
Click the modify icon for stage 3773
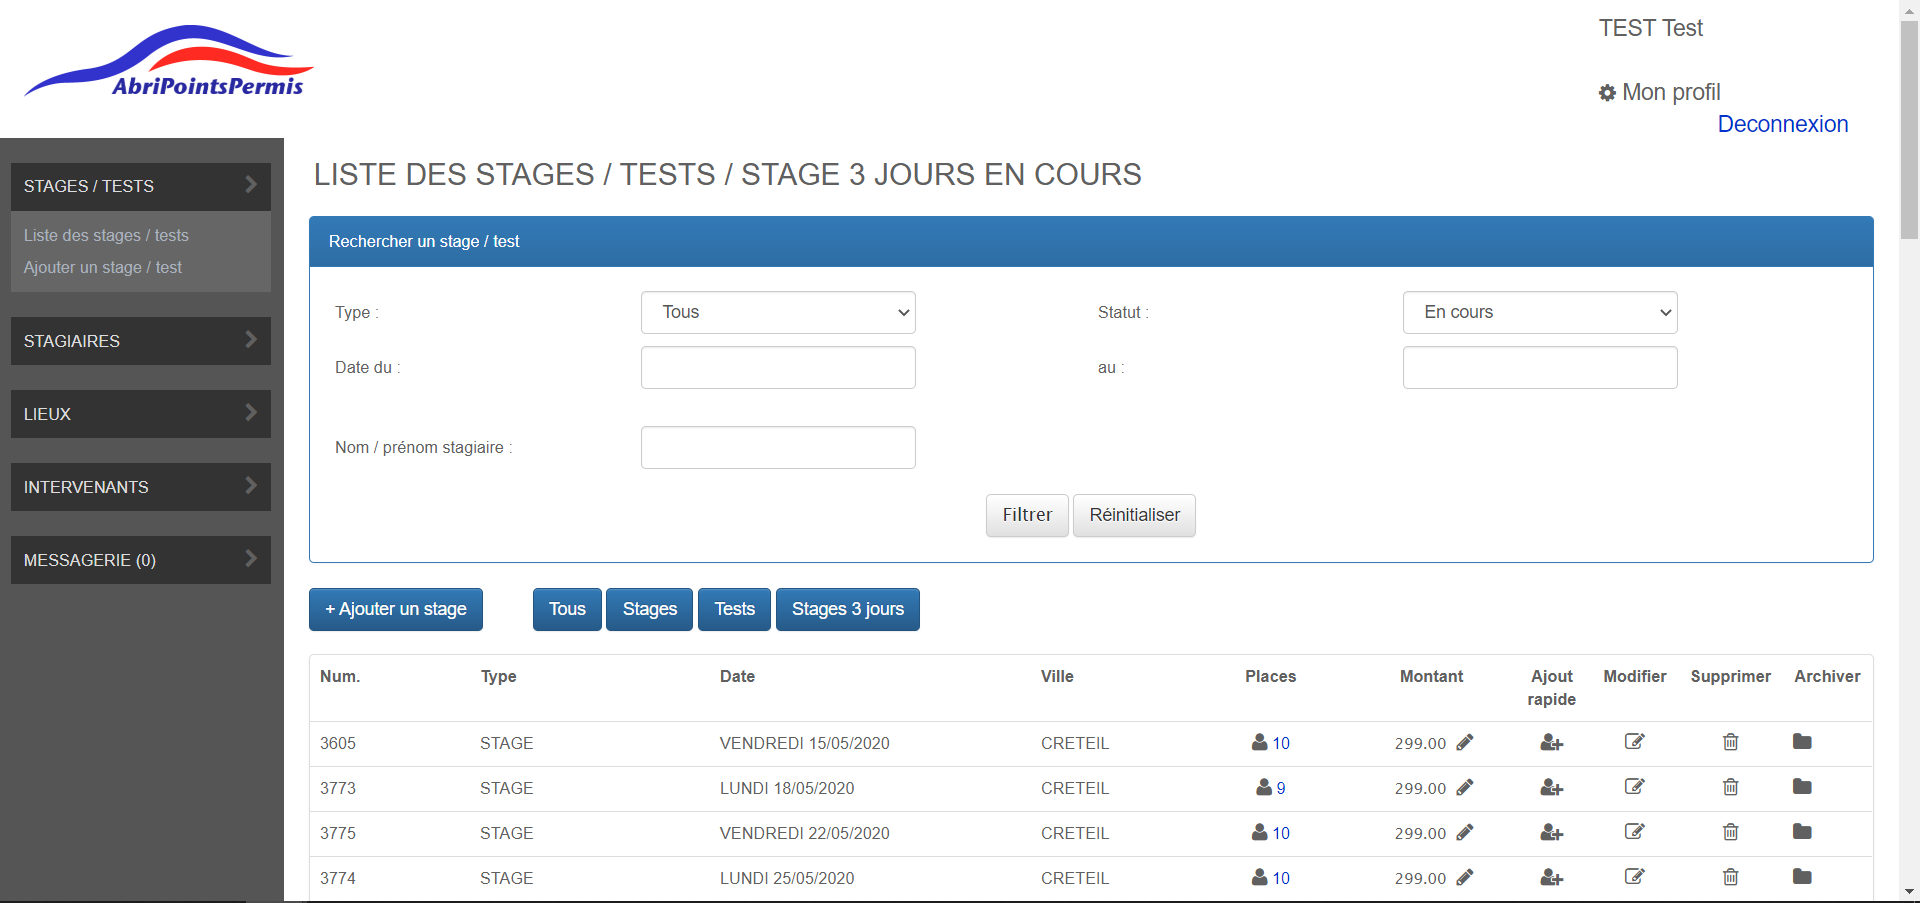coord(1634,787)
